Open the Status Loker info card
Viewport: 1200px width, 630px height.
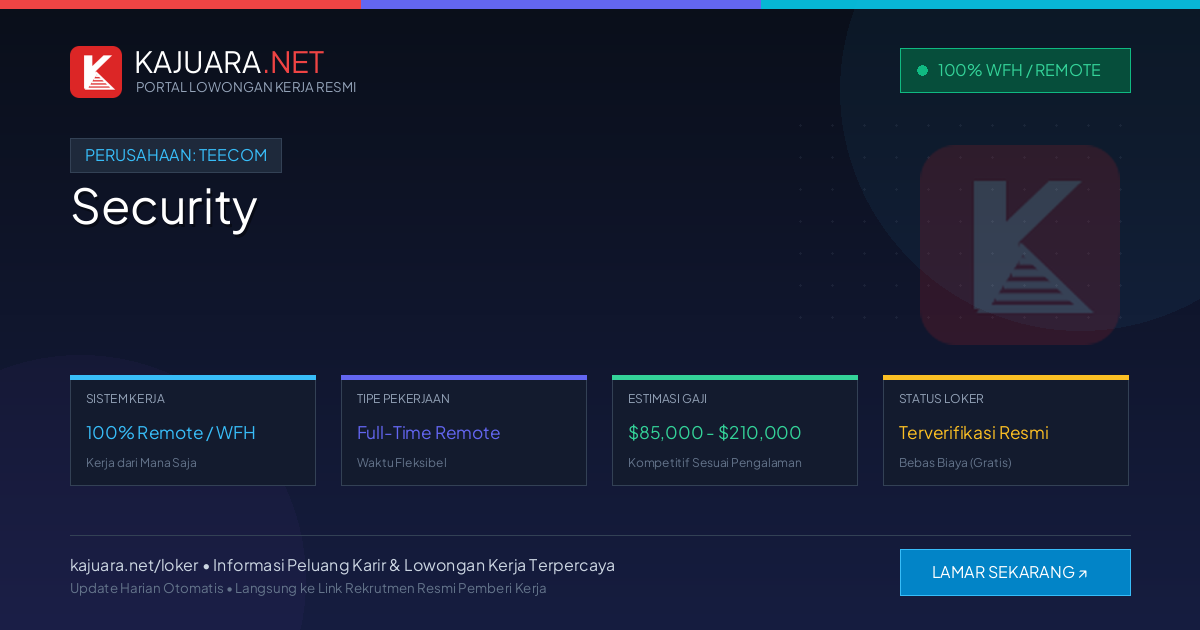point(1006,431)
